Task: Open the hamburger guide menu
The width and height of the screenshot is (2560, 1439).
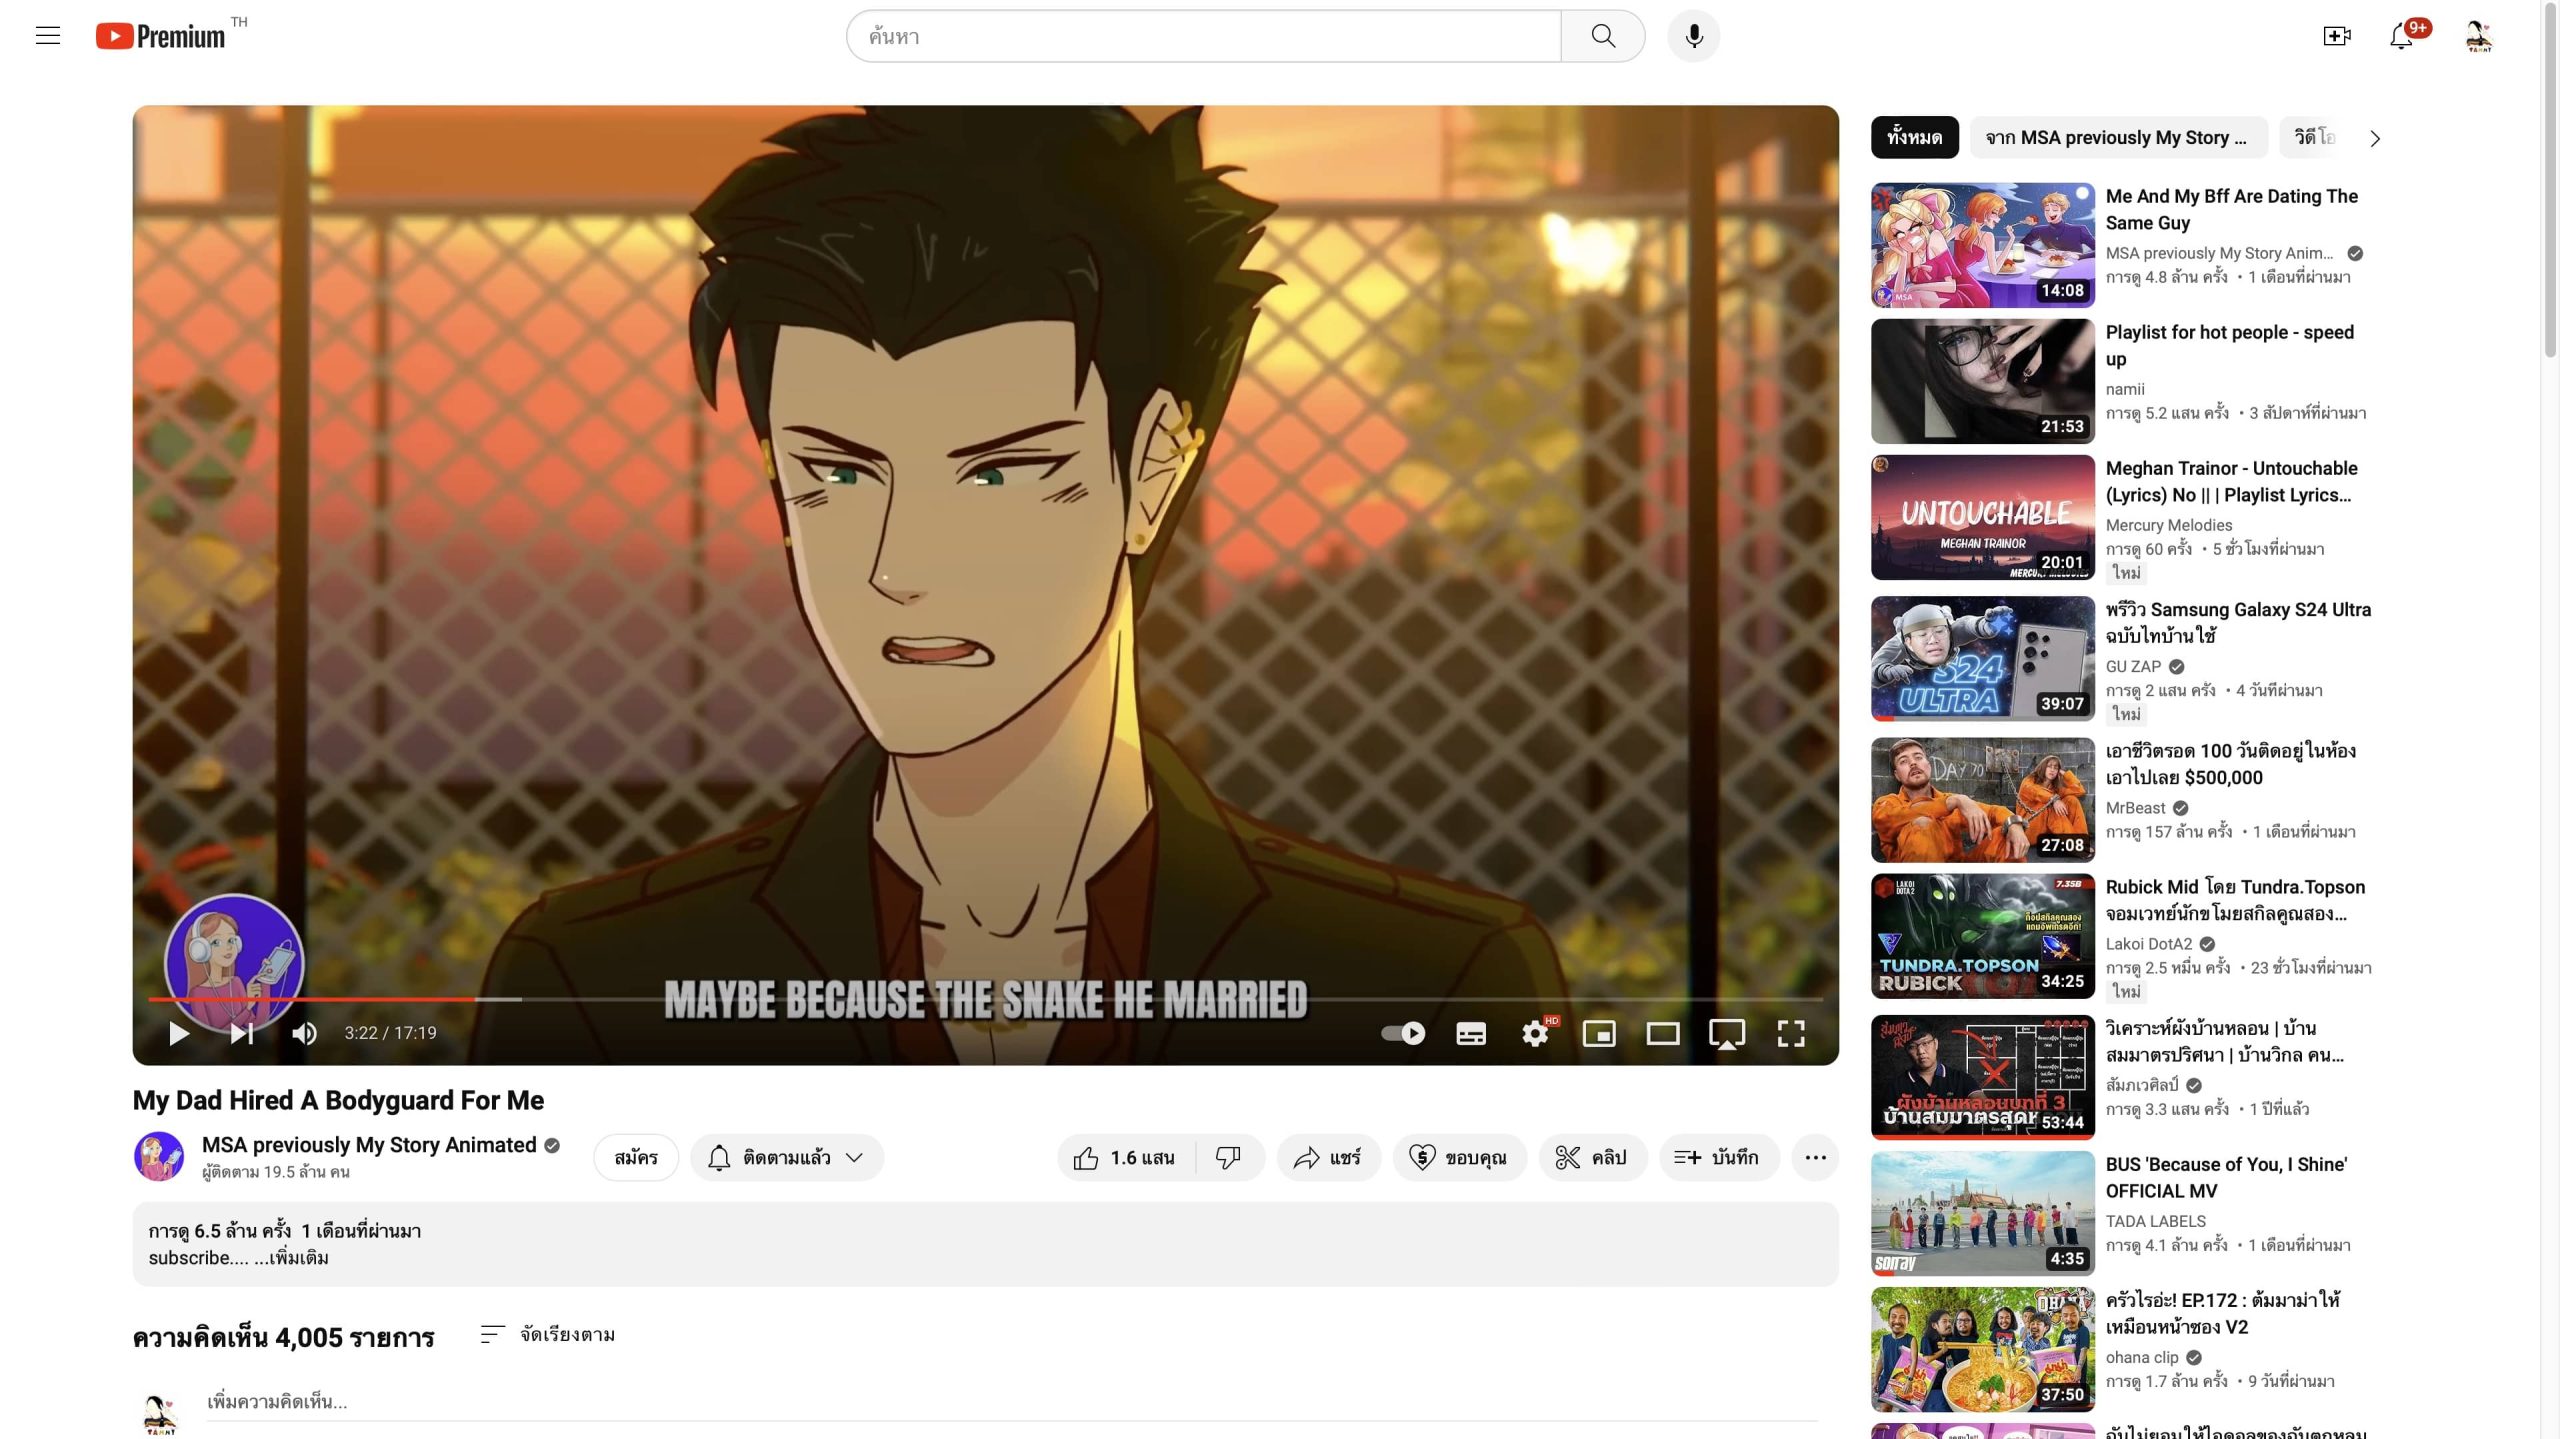Action: pos(48,36)
